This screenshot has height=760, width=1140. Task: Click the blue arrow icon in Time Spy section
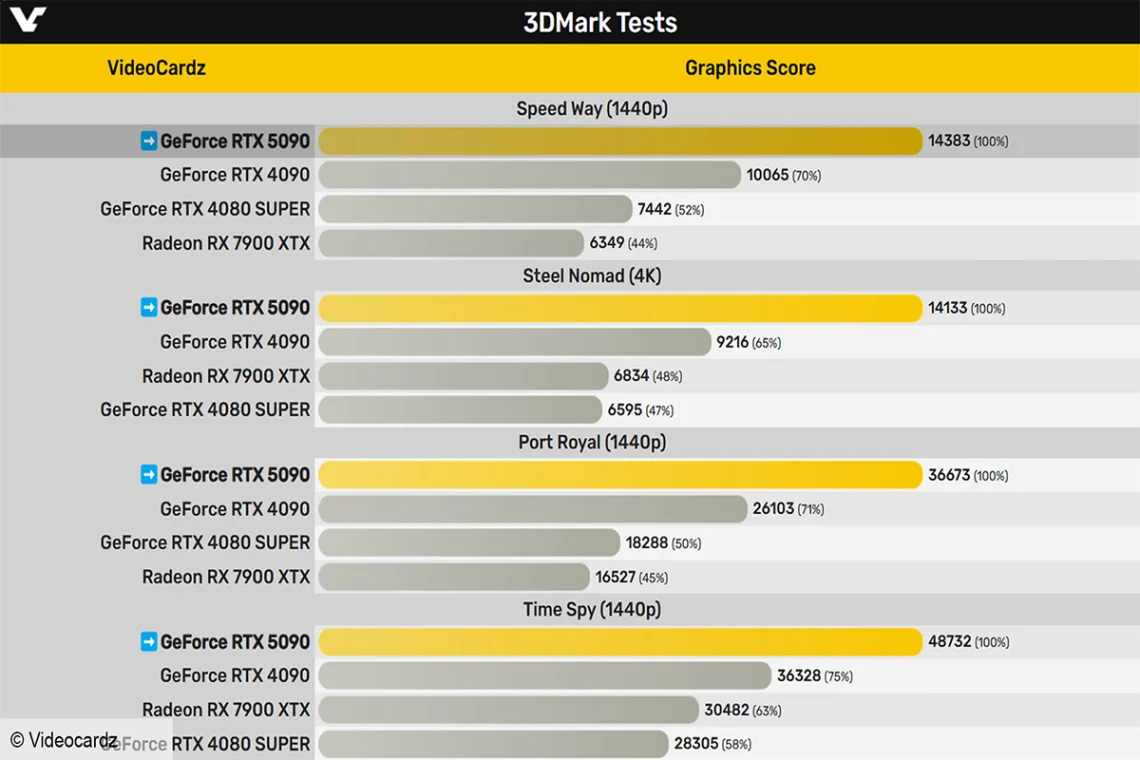(x=148, y=641)
